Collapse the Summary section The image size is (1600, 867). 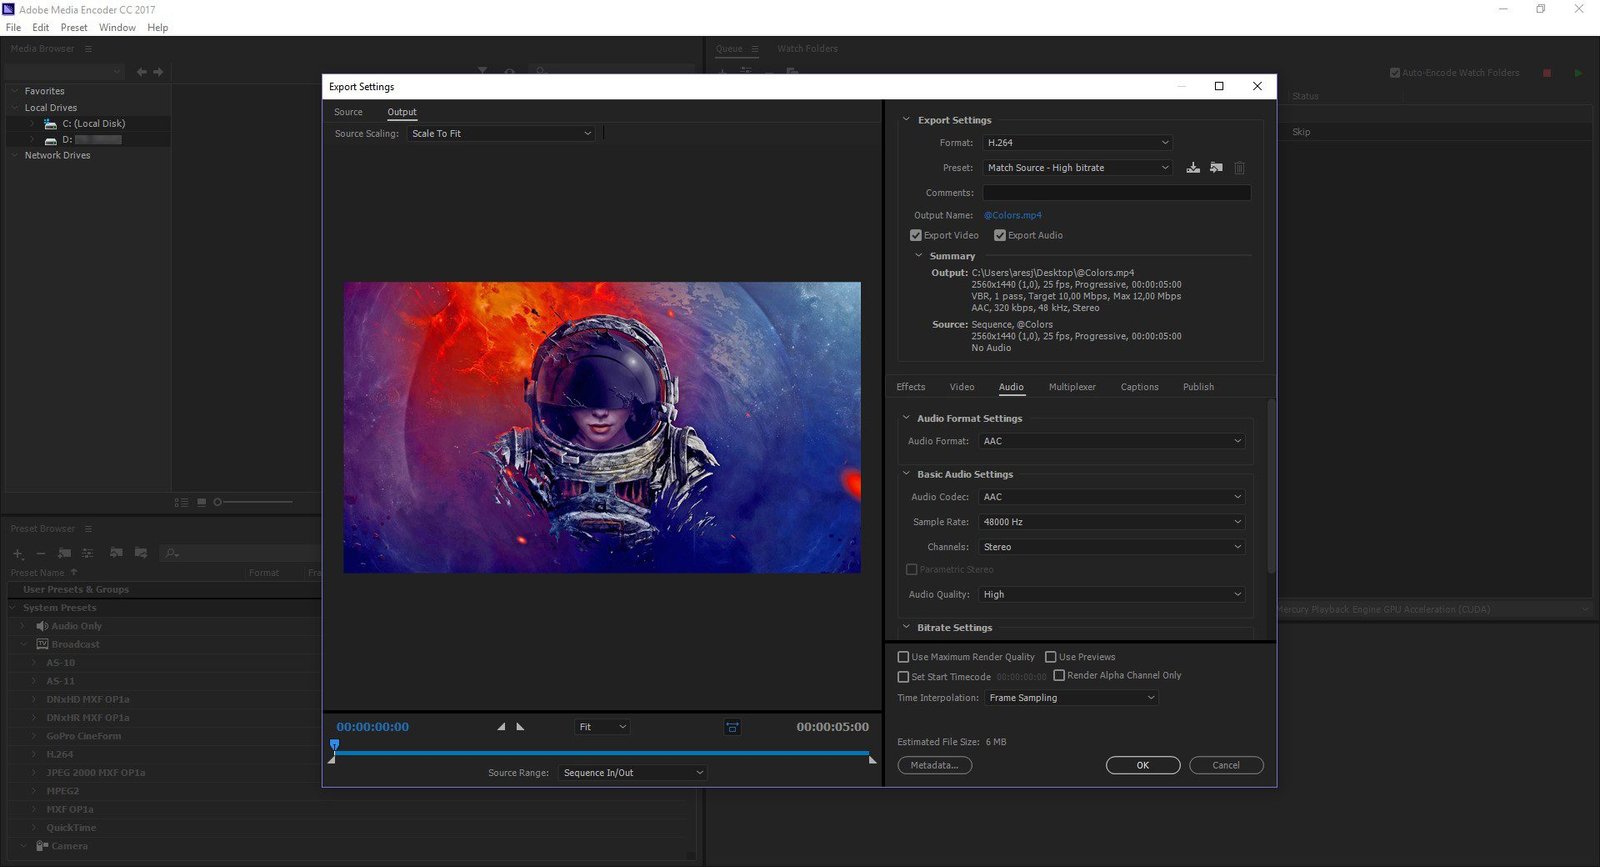pos(919,256)
